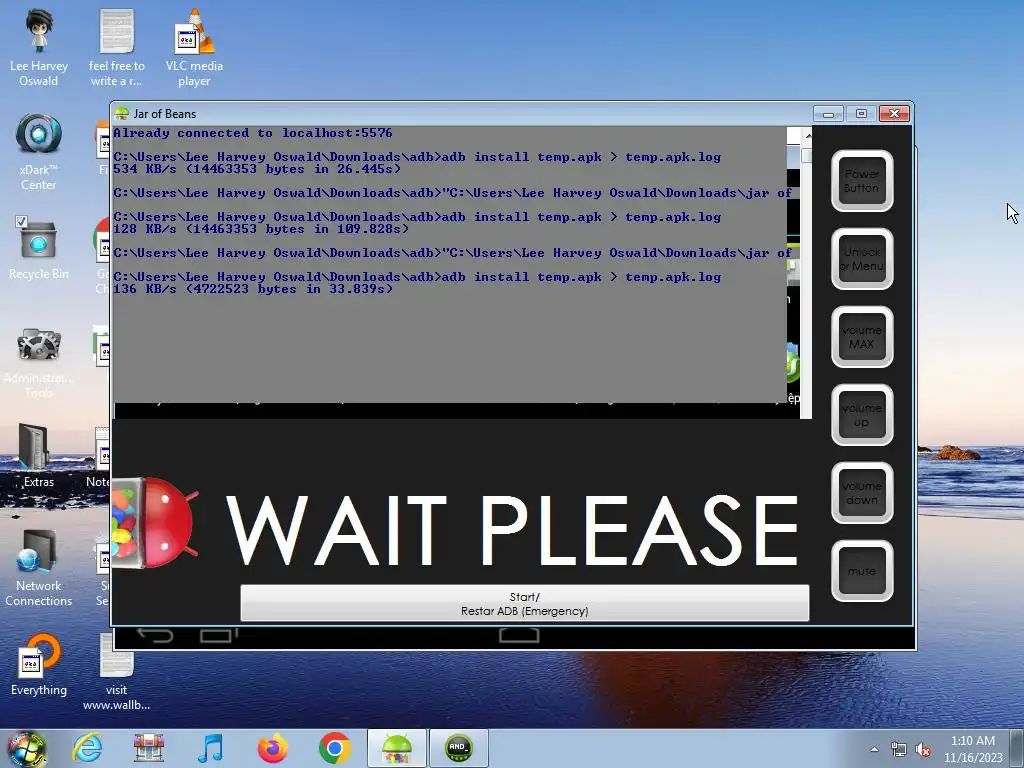Open the 'feel free to write a r...' file

pyautogui.click(x=116, y=47)
